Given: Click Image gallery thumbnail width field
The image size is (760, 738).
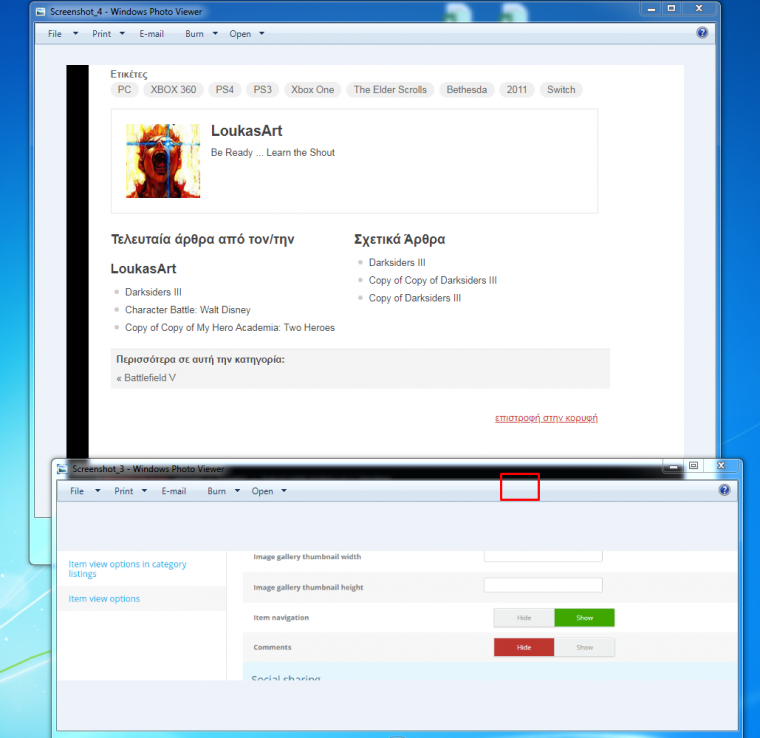Looking at the screenshot, I should click(x=543, y=556).
